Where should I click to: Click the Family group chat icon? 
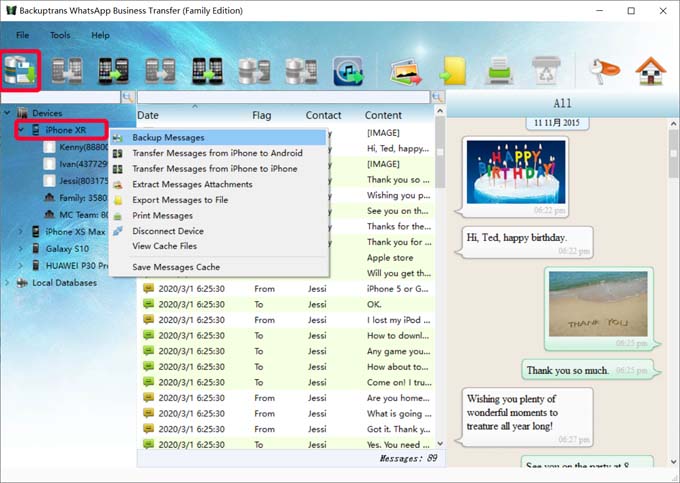[49, 198]
